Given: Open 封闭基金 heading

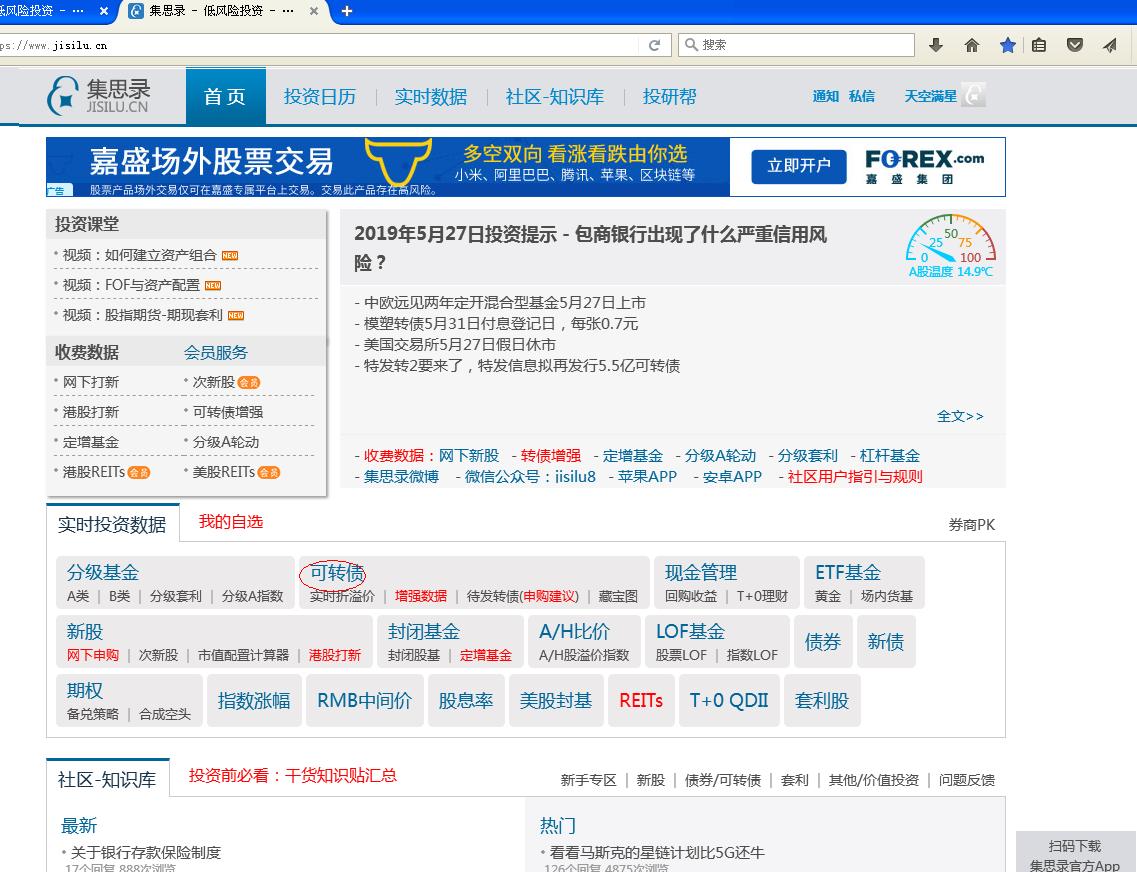Looking at the screenshot, I should click(x=423, y=632).
